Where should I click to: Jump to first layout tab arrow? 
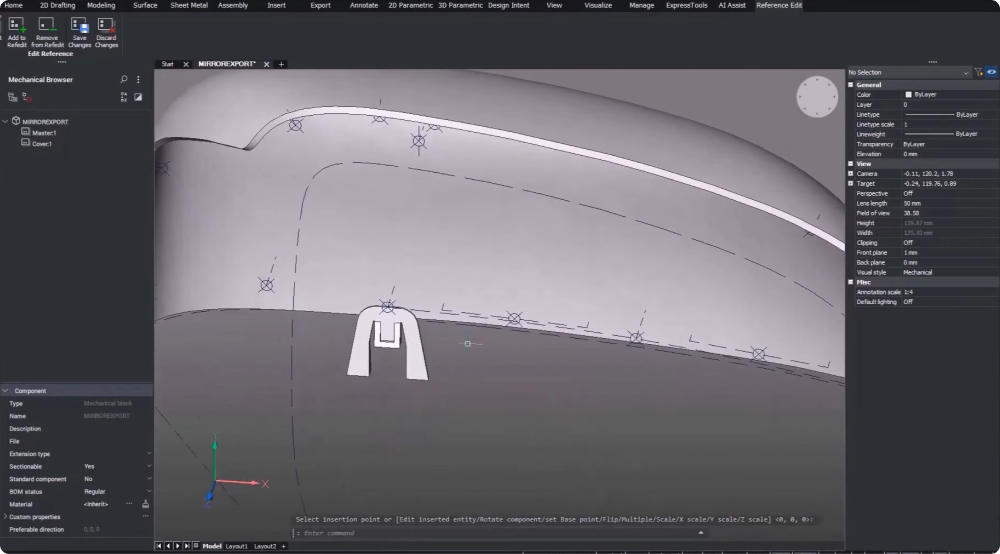159,546
